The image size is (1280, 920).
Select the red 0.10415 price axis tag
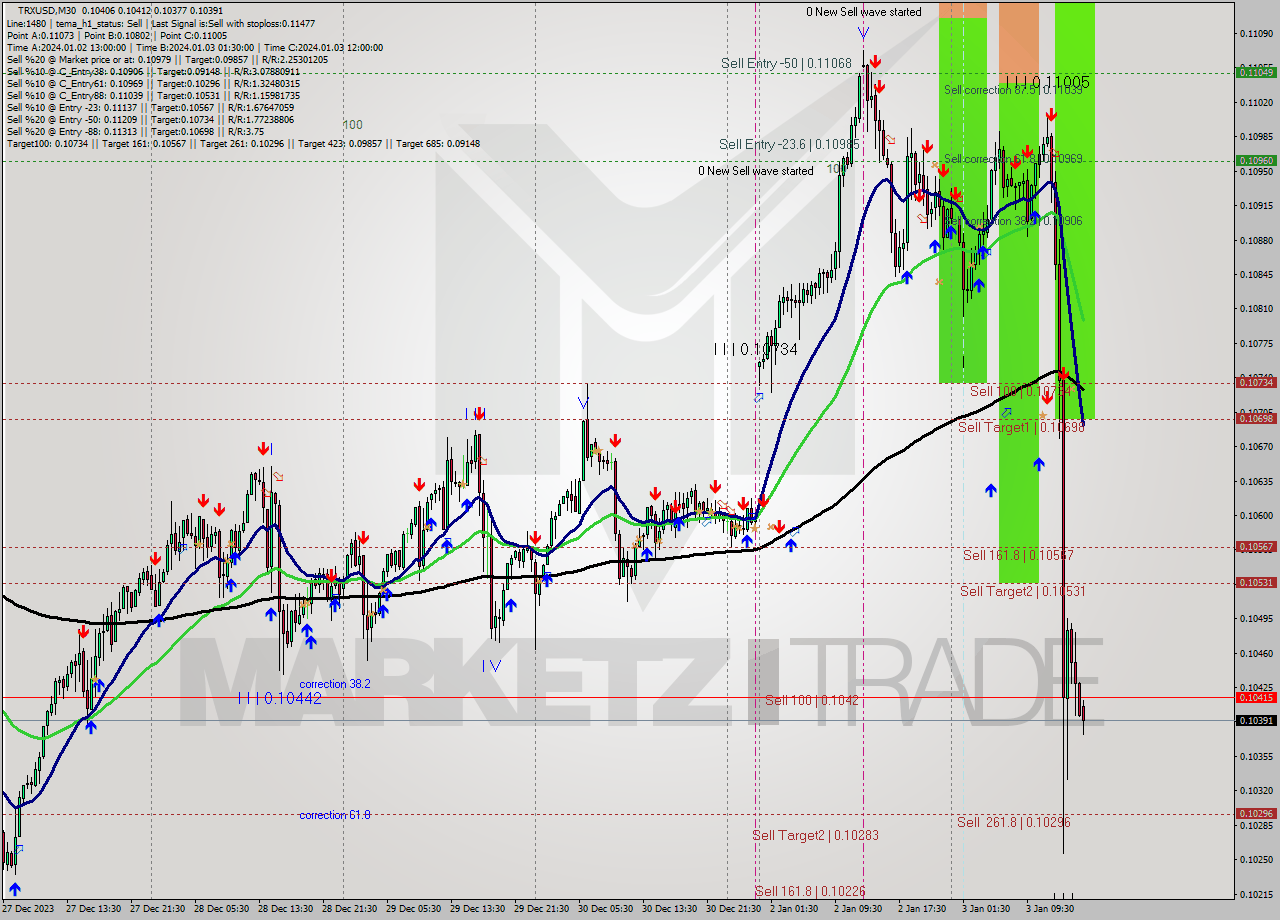pyautogui.click(x=1256, y=697)
